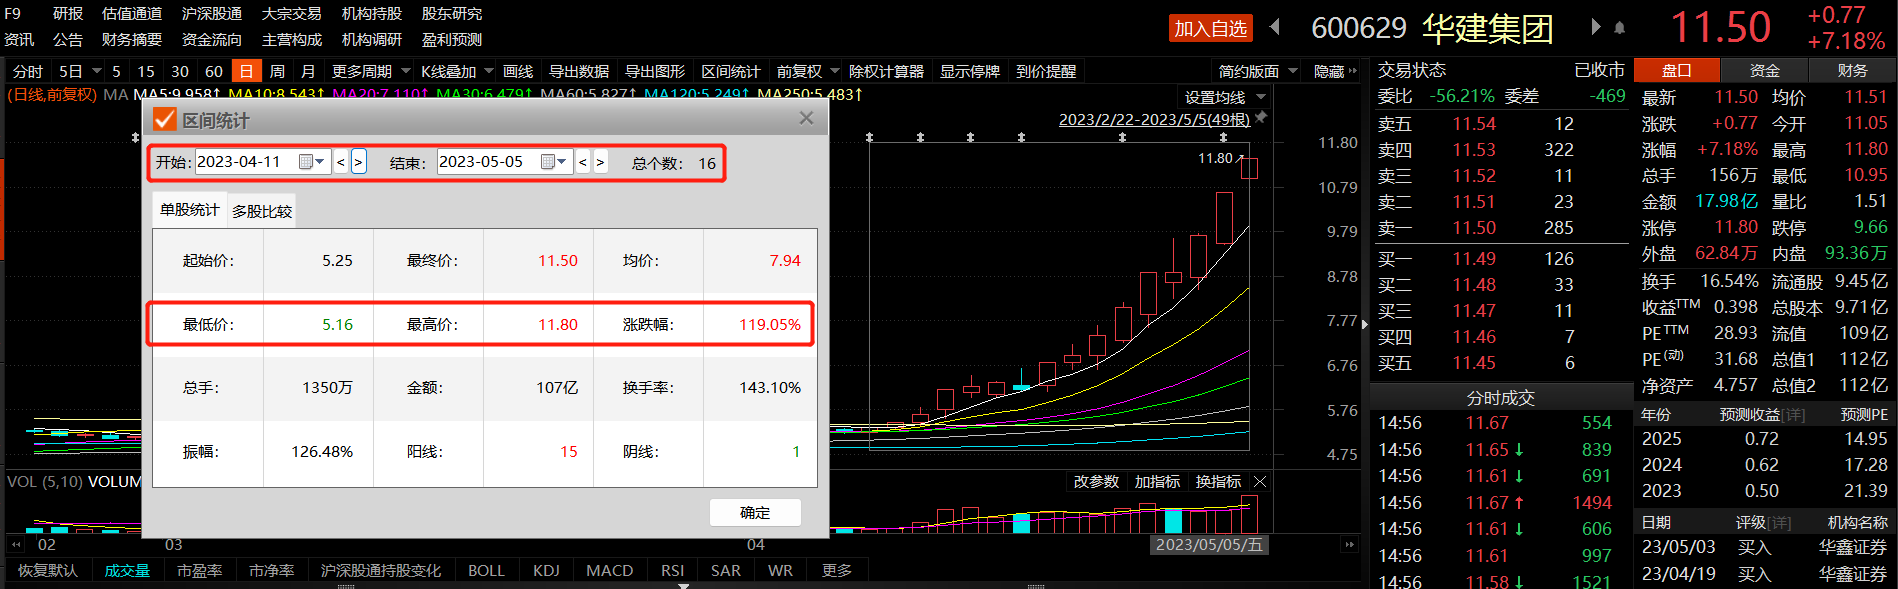Move end date back one step
The image size is (1898, 589).
pyautogui.click(x=583, y=162)
